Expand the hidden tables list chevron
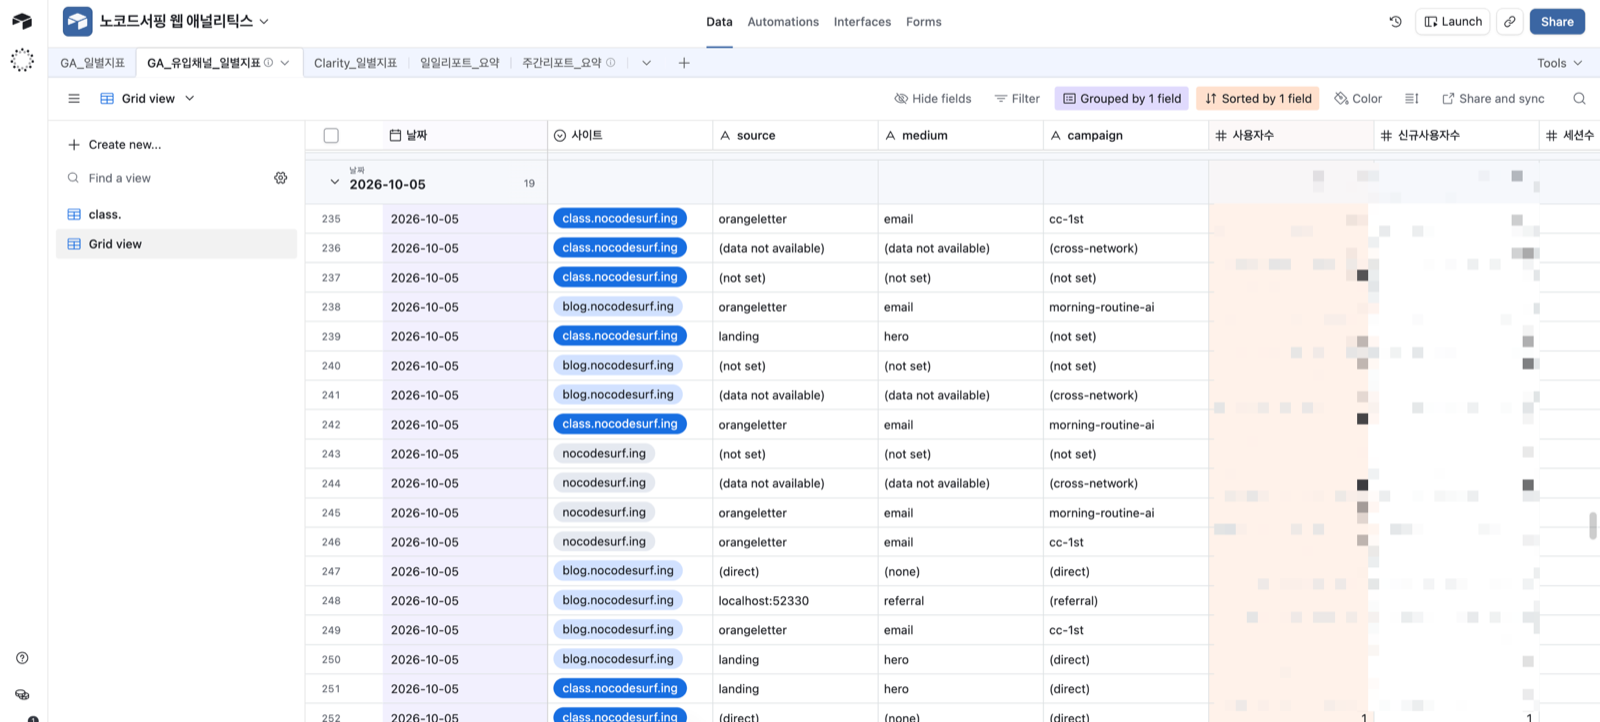1600x722 pixels. point(646,63)
